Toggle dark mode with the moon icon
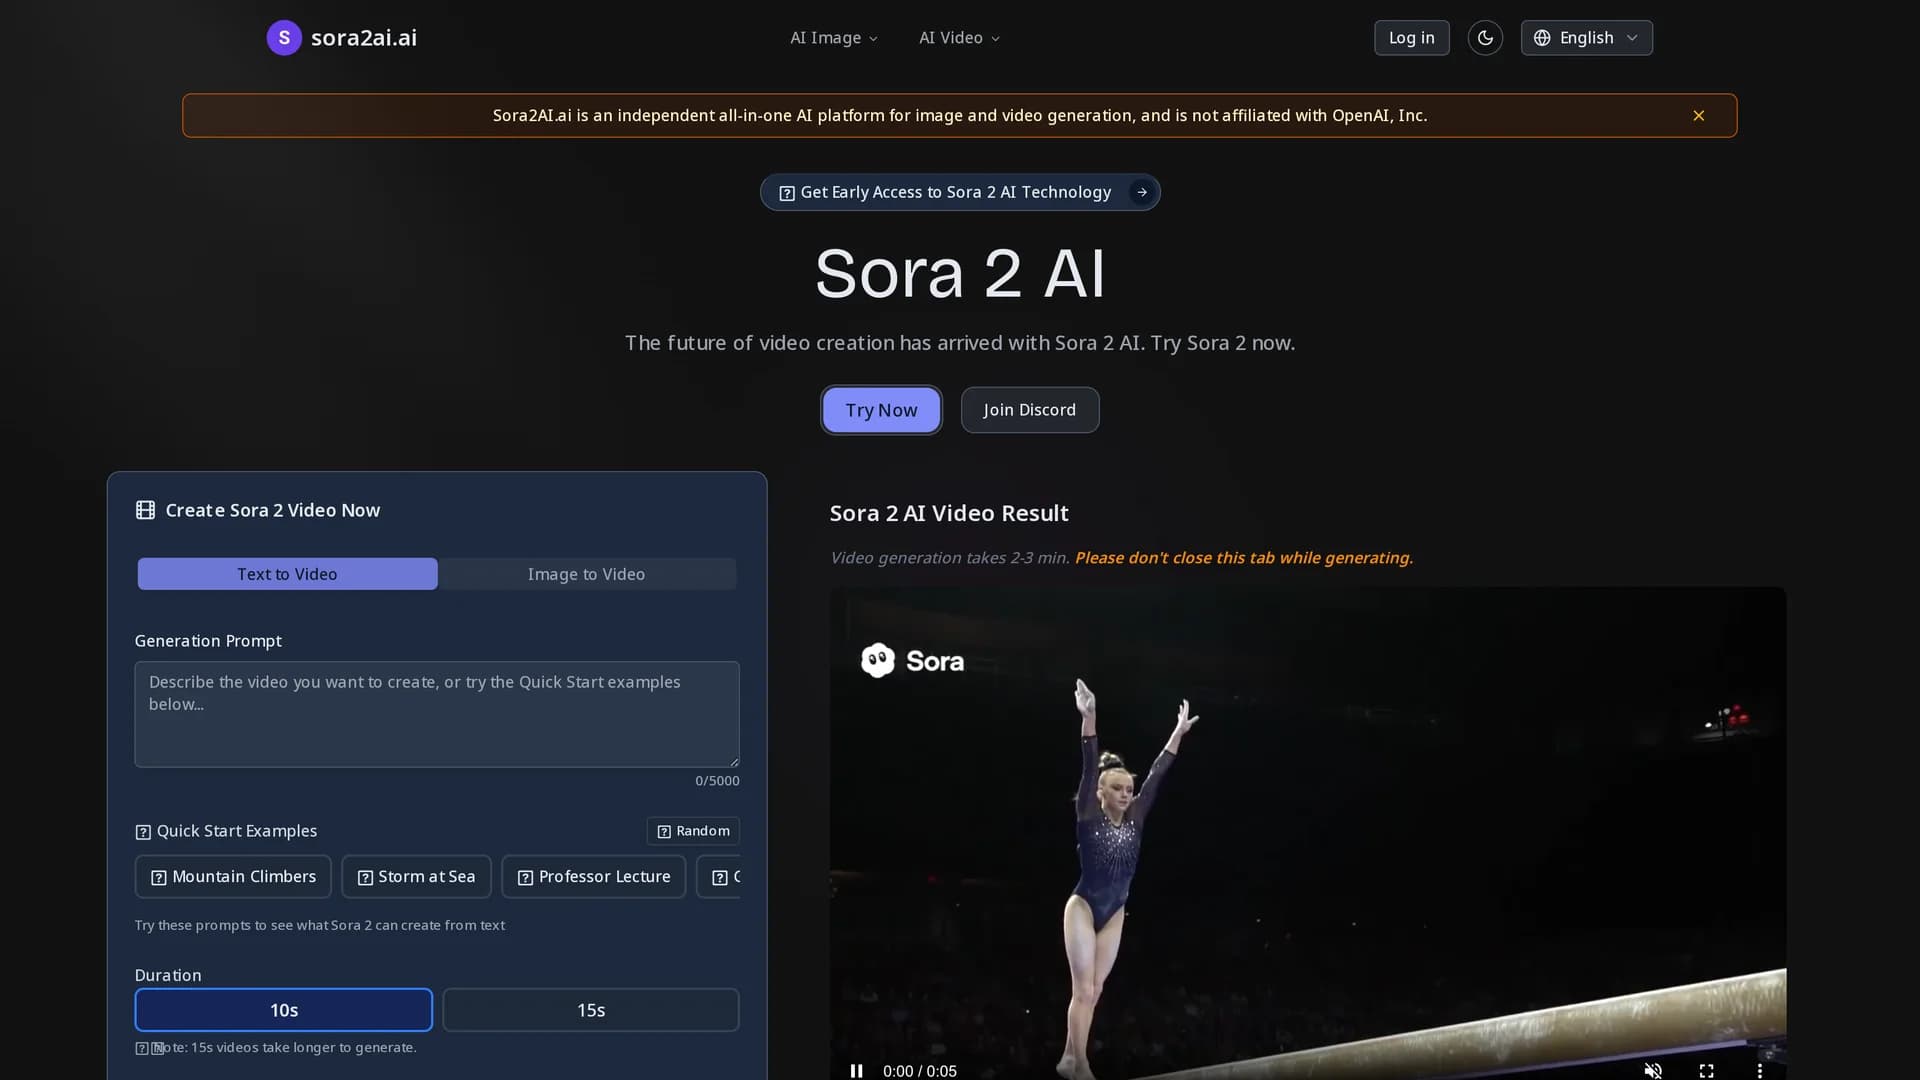Screen dimensions: 1920x1080 point(1485,38)
